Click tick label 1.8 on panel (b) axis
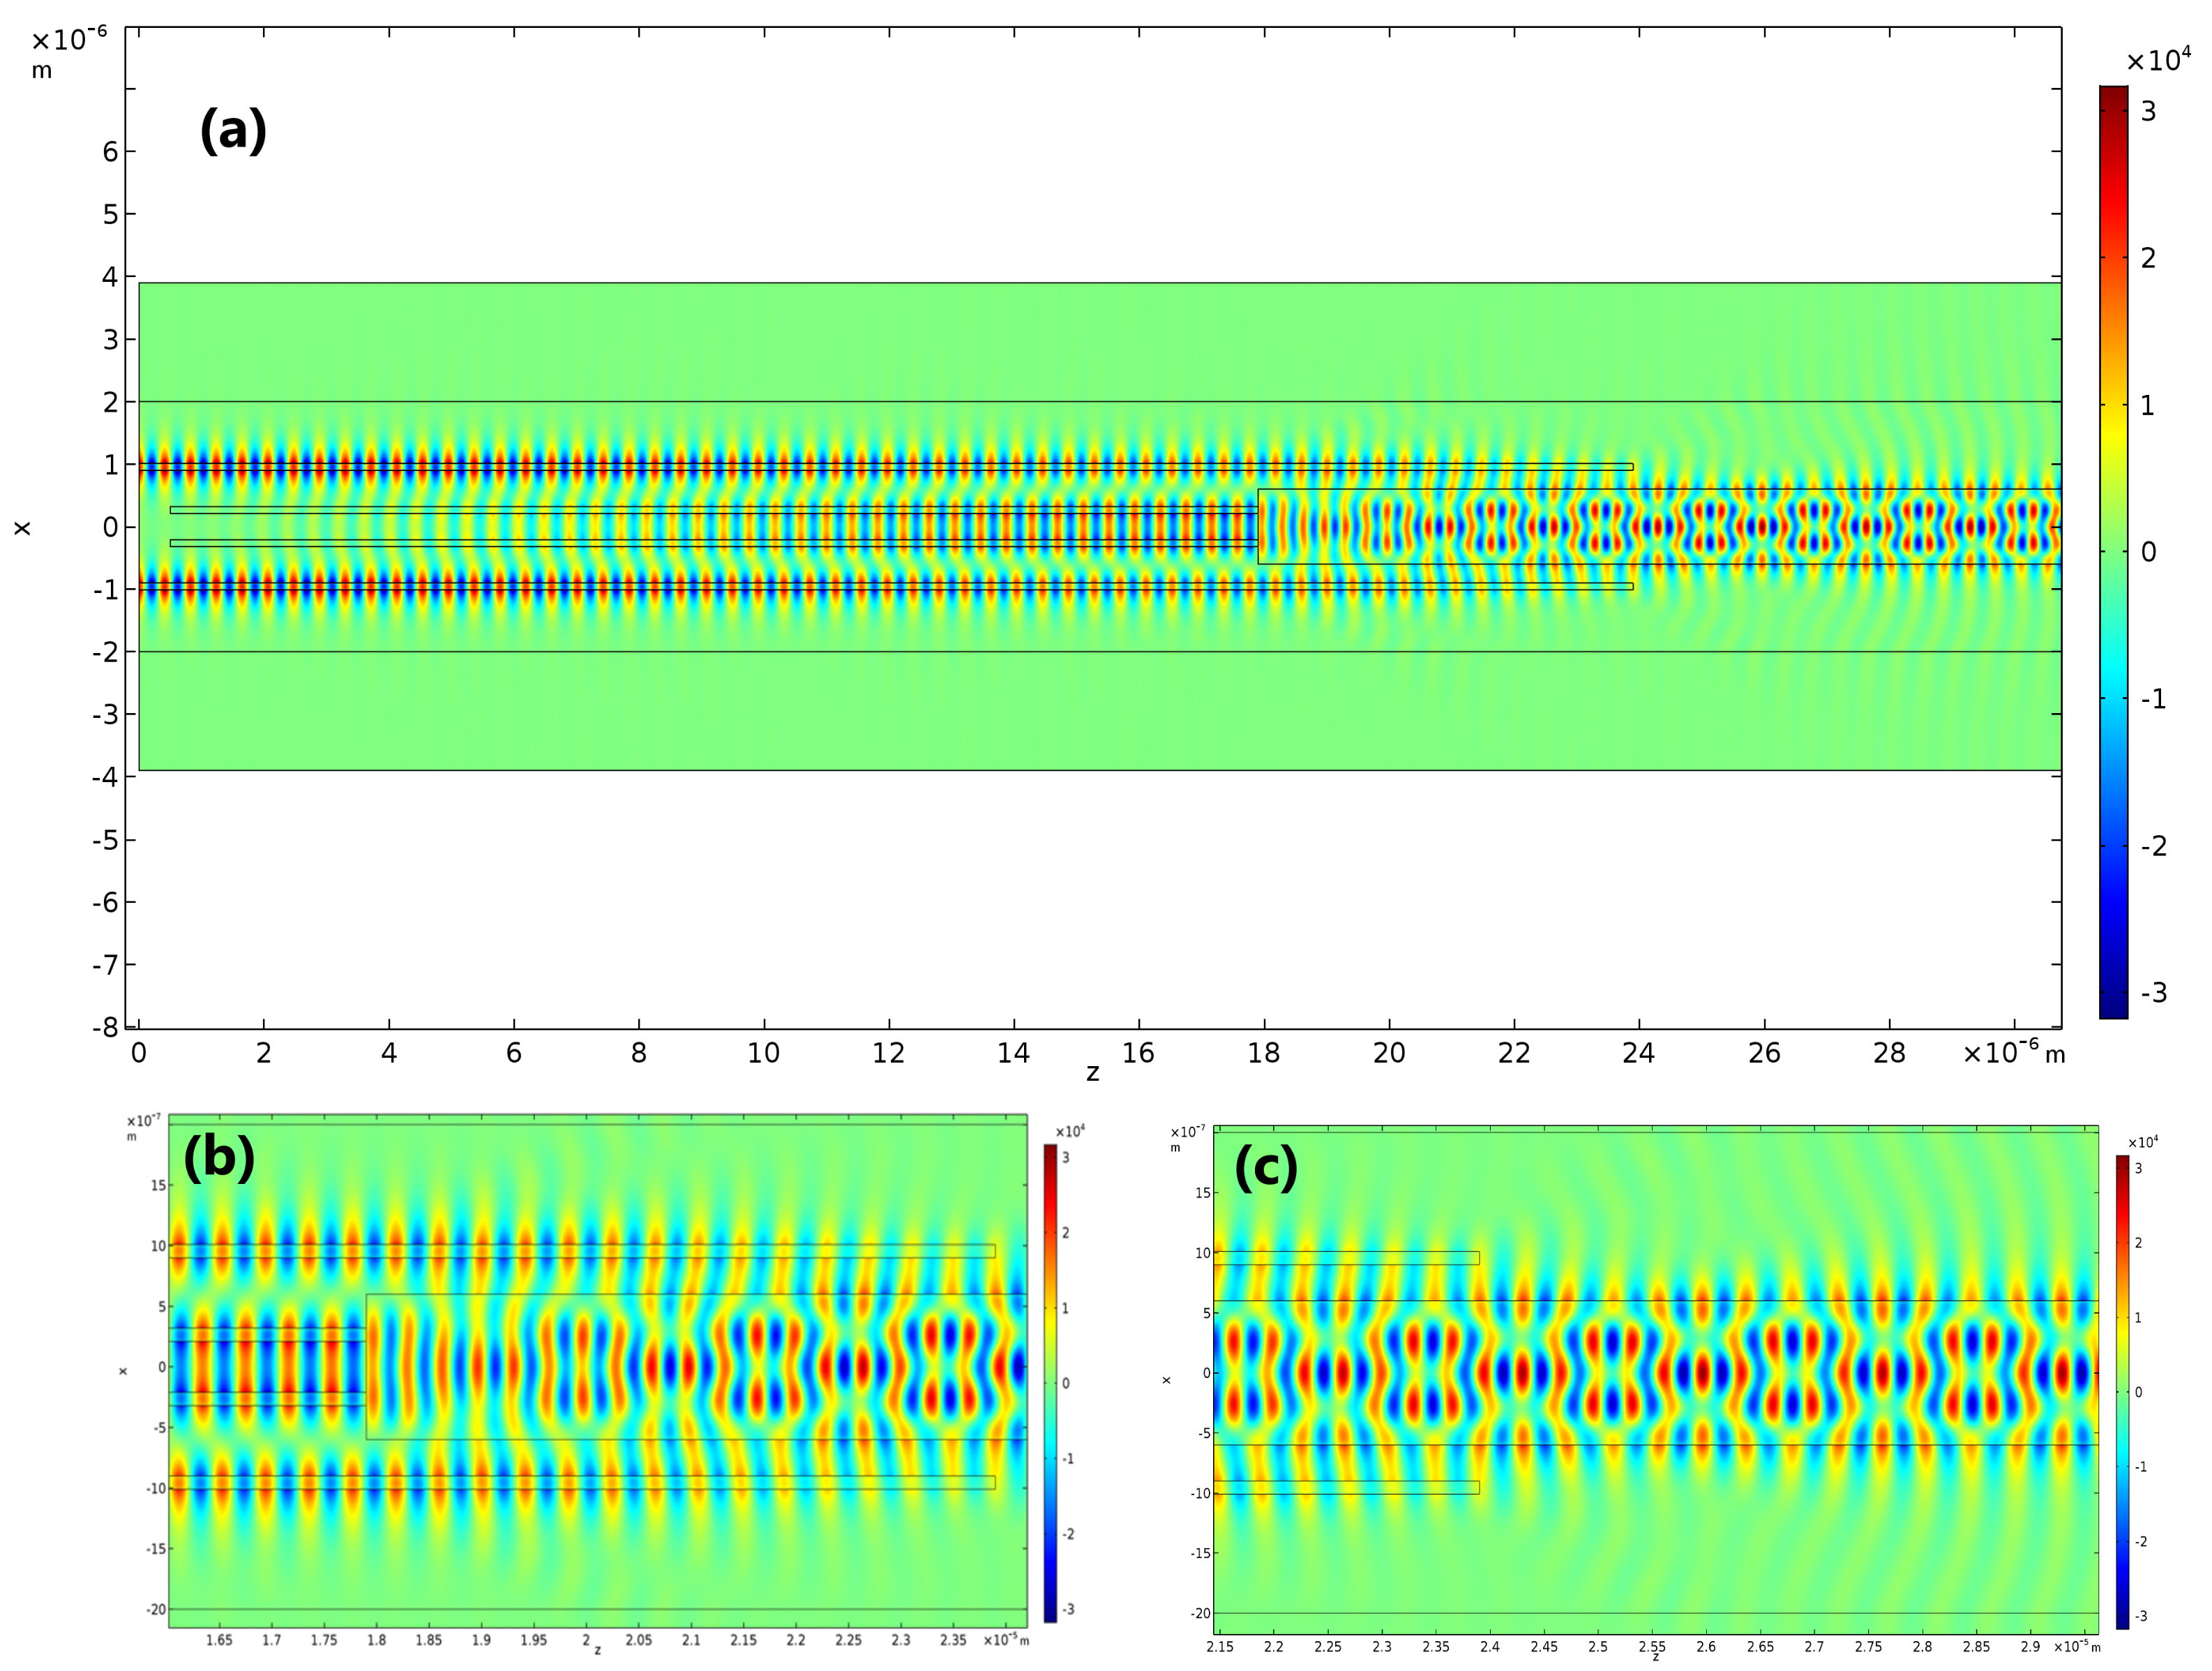 pos(376,1640)
